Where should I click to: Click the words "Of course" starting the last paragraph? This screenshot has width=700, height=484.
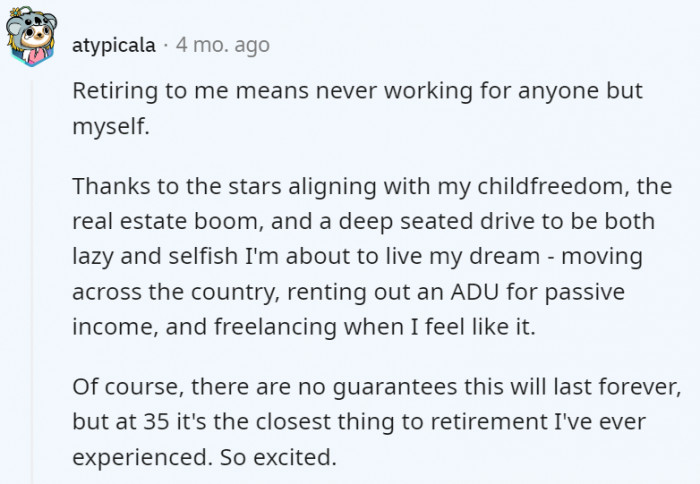point(128,387)
